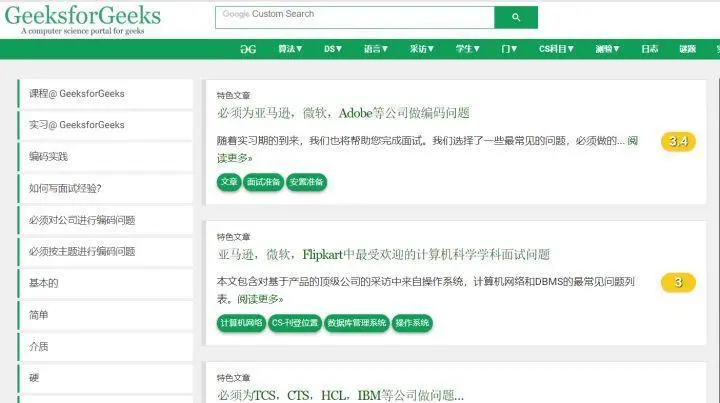Select 编码实践 in the sidebar
720x403 pixels.
[105, 157]
